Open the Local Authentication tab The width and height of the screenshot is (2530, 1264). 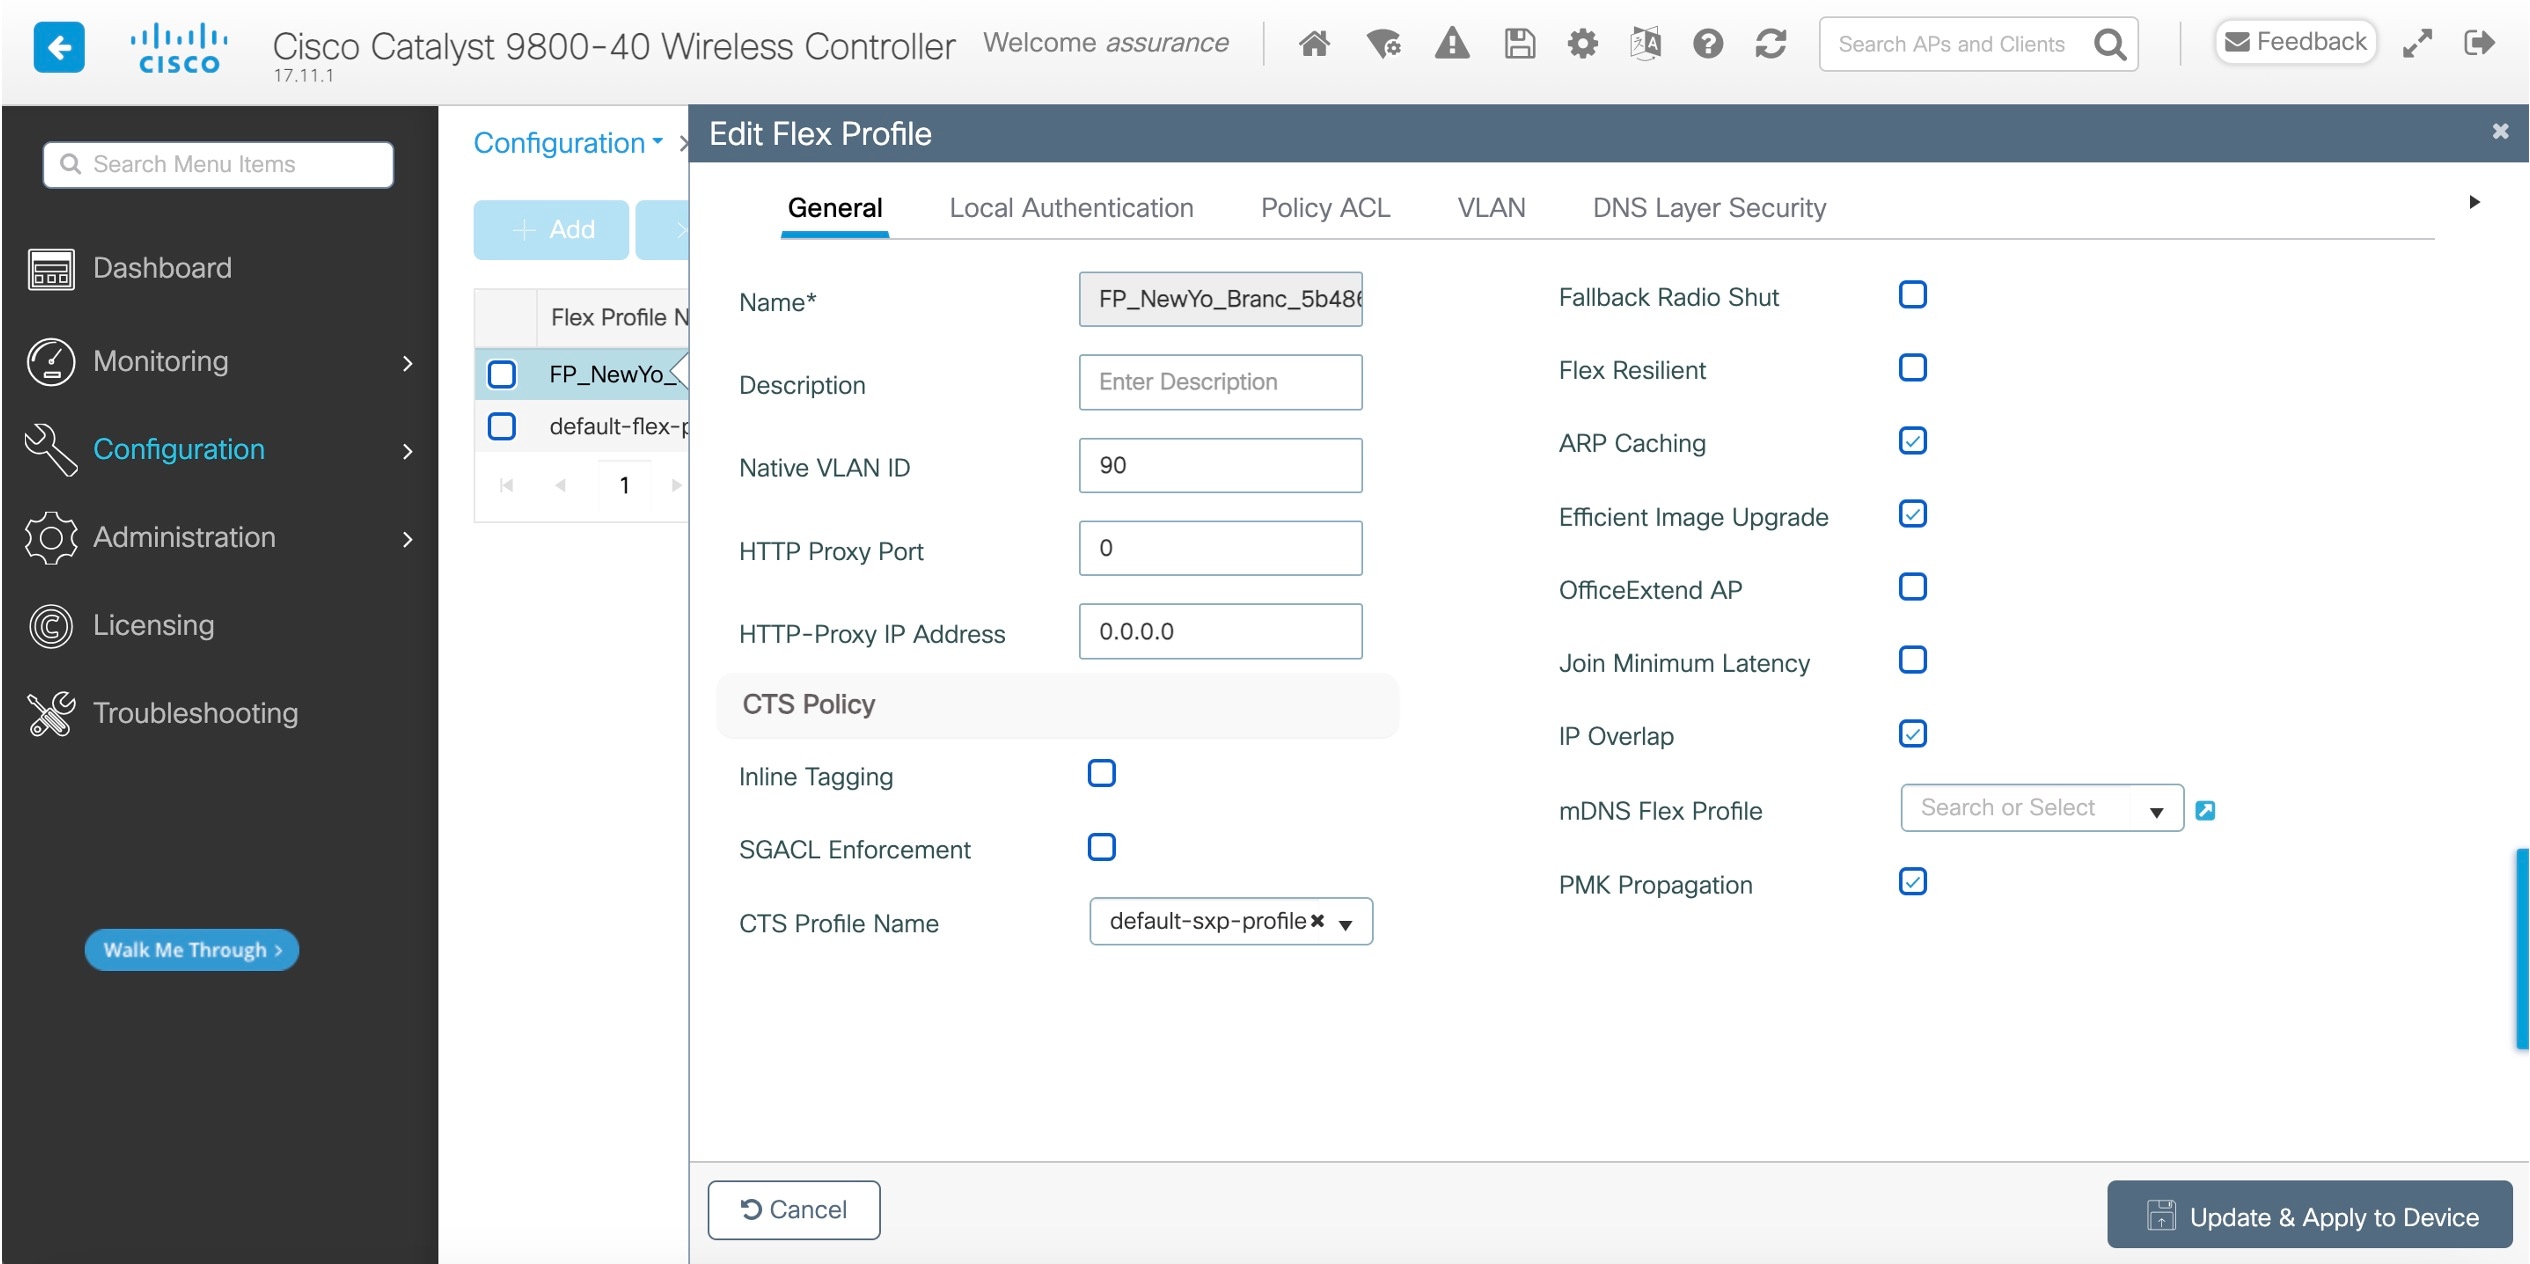tap(1070, 208)
